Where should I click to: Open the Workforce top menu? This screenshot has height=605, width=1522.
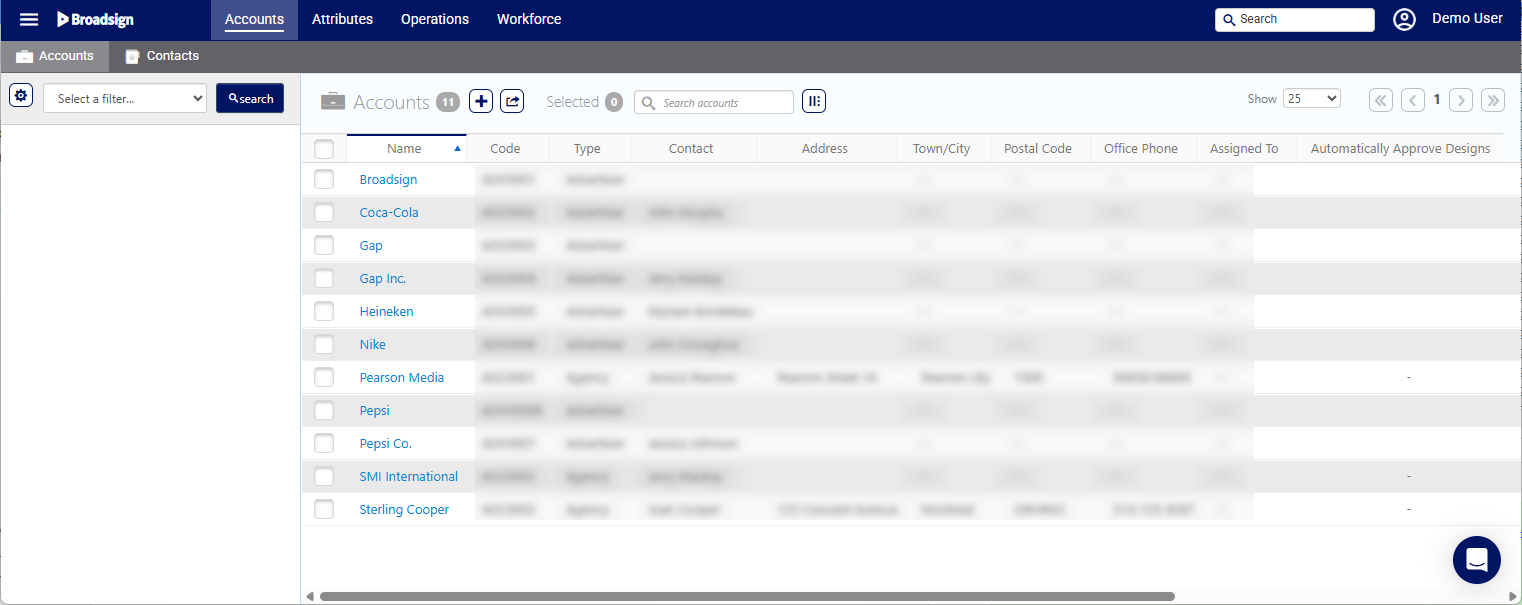(529, 20)
